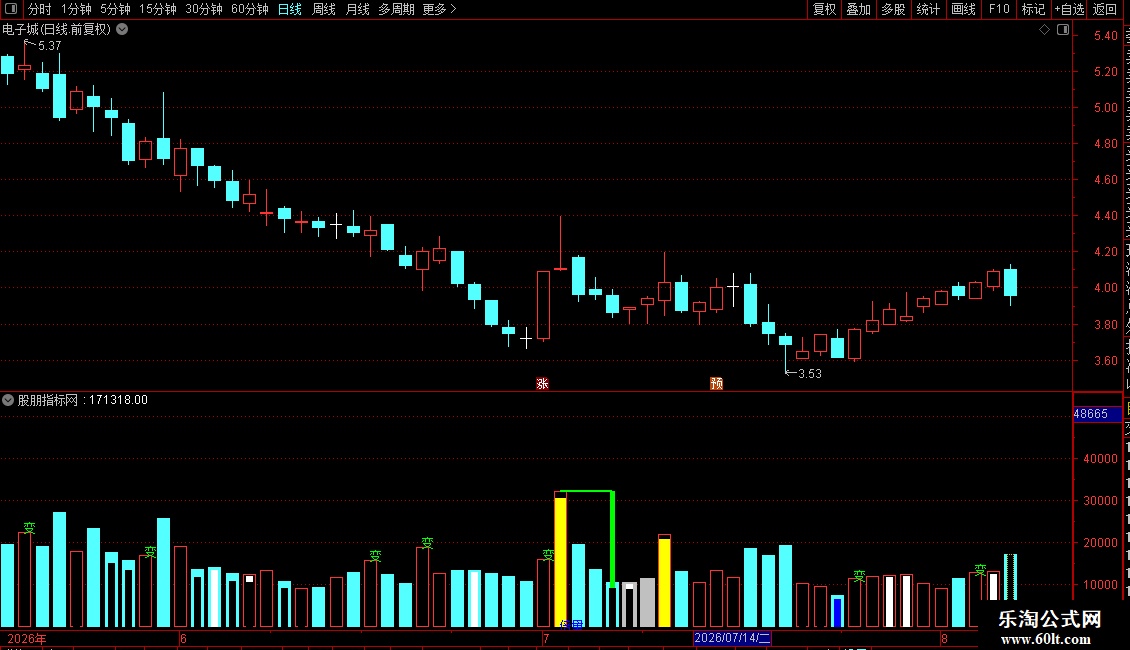Click the 30000 label on the indicator axis

click(1100, 501)
